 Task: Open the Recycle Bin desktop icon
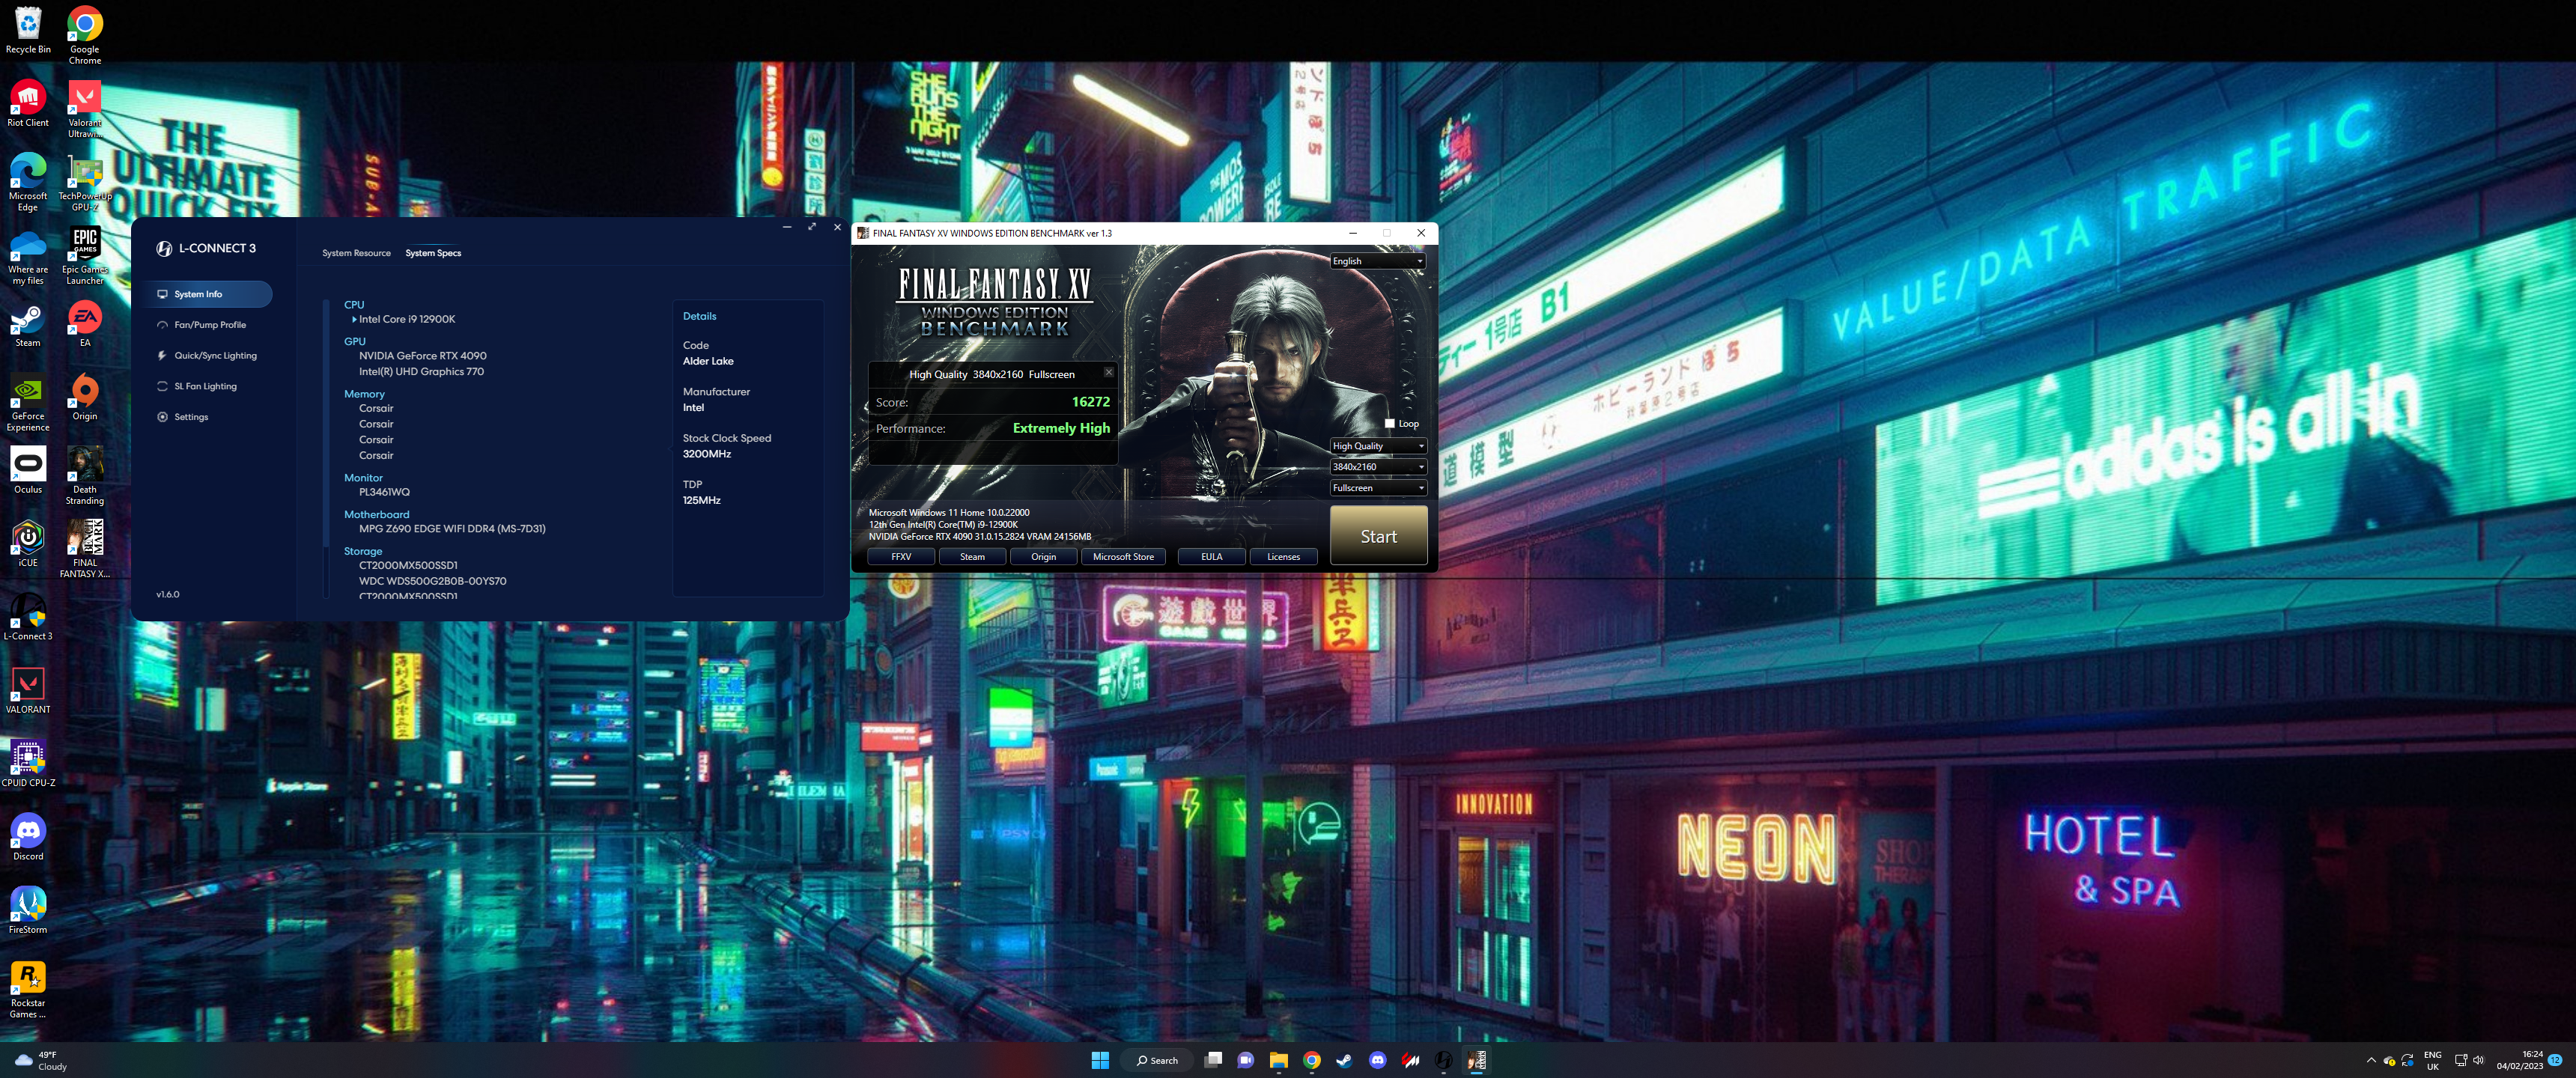[x=28, y=30]
